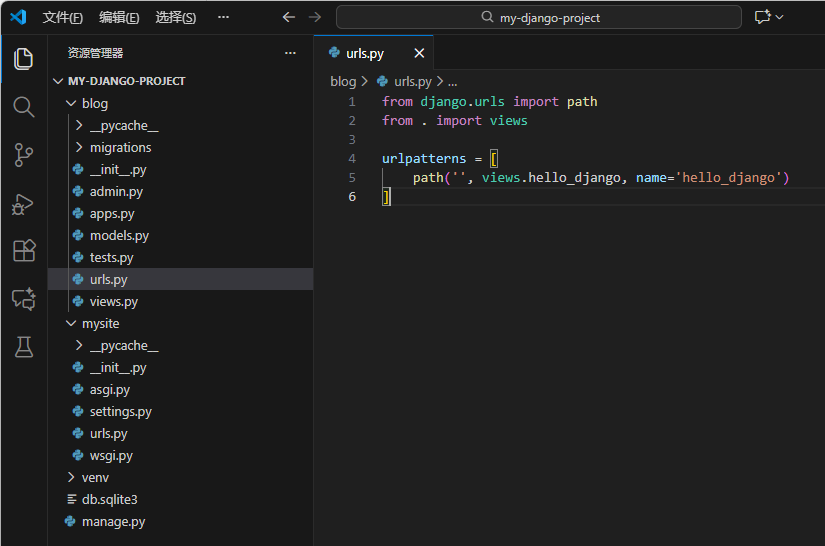
Task: Open the Search view in activity bar
Action: point(23,107)
